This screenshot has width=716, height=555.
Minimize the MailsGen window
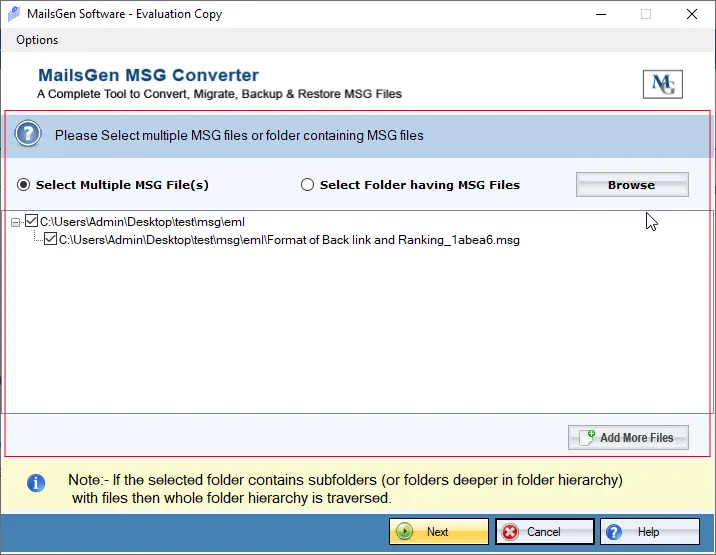coord(601,14)
